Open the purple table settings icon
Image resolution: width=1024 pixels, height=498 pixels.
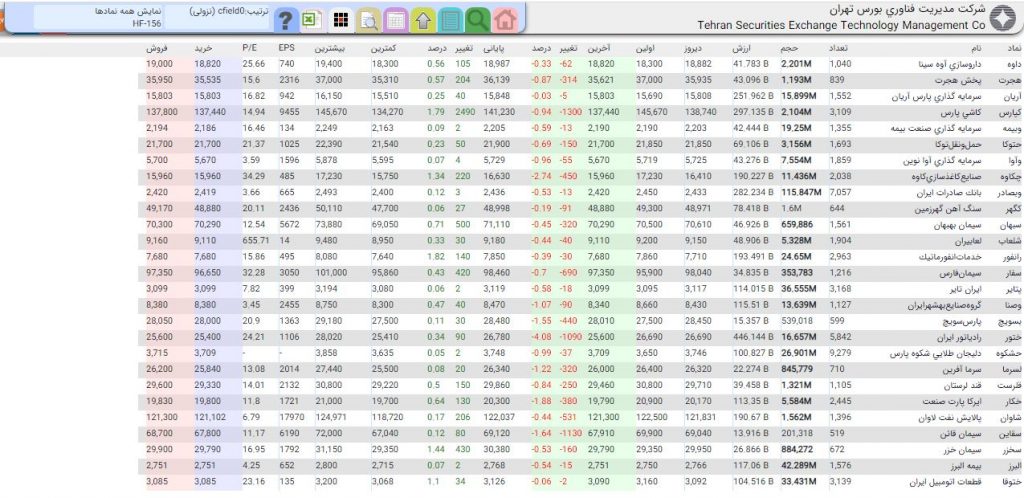point(396,20)
